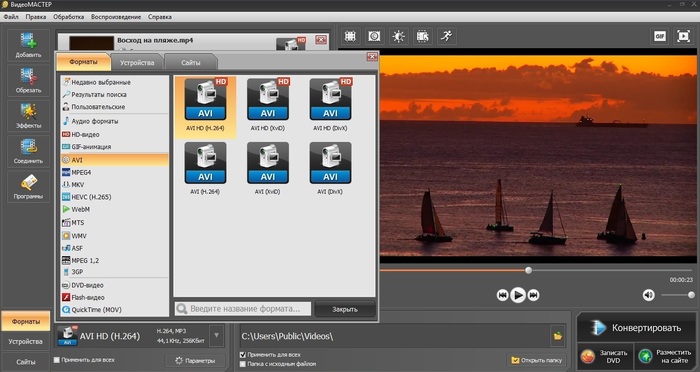The height and width of the screenshot is (372, 700).
Task: Skip to previous with rewind button
Action: click(502, 295)
